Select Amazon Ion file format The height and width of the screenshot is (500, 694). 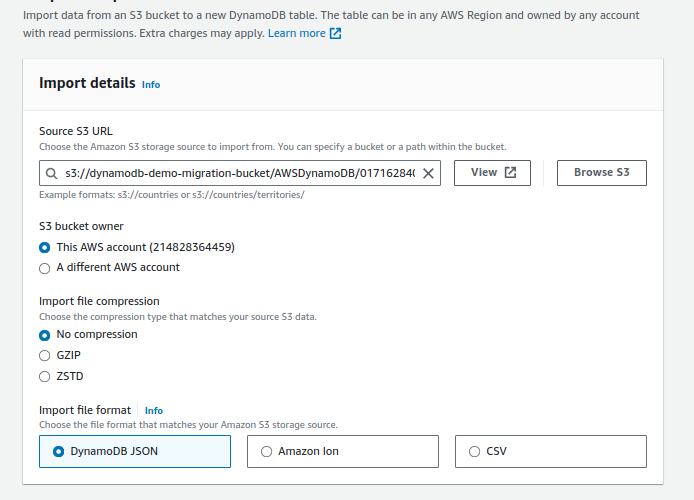[x=343, y=451]
